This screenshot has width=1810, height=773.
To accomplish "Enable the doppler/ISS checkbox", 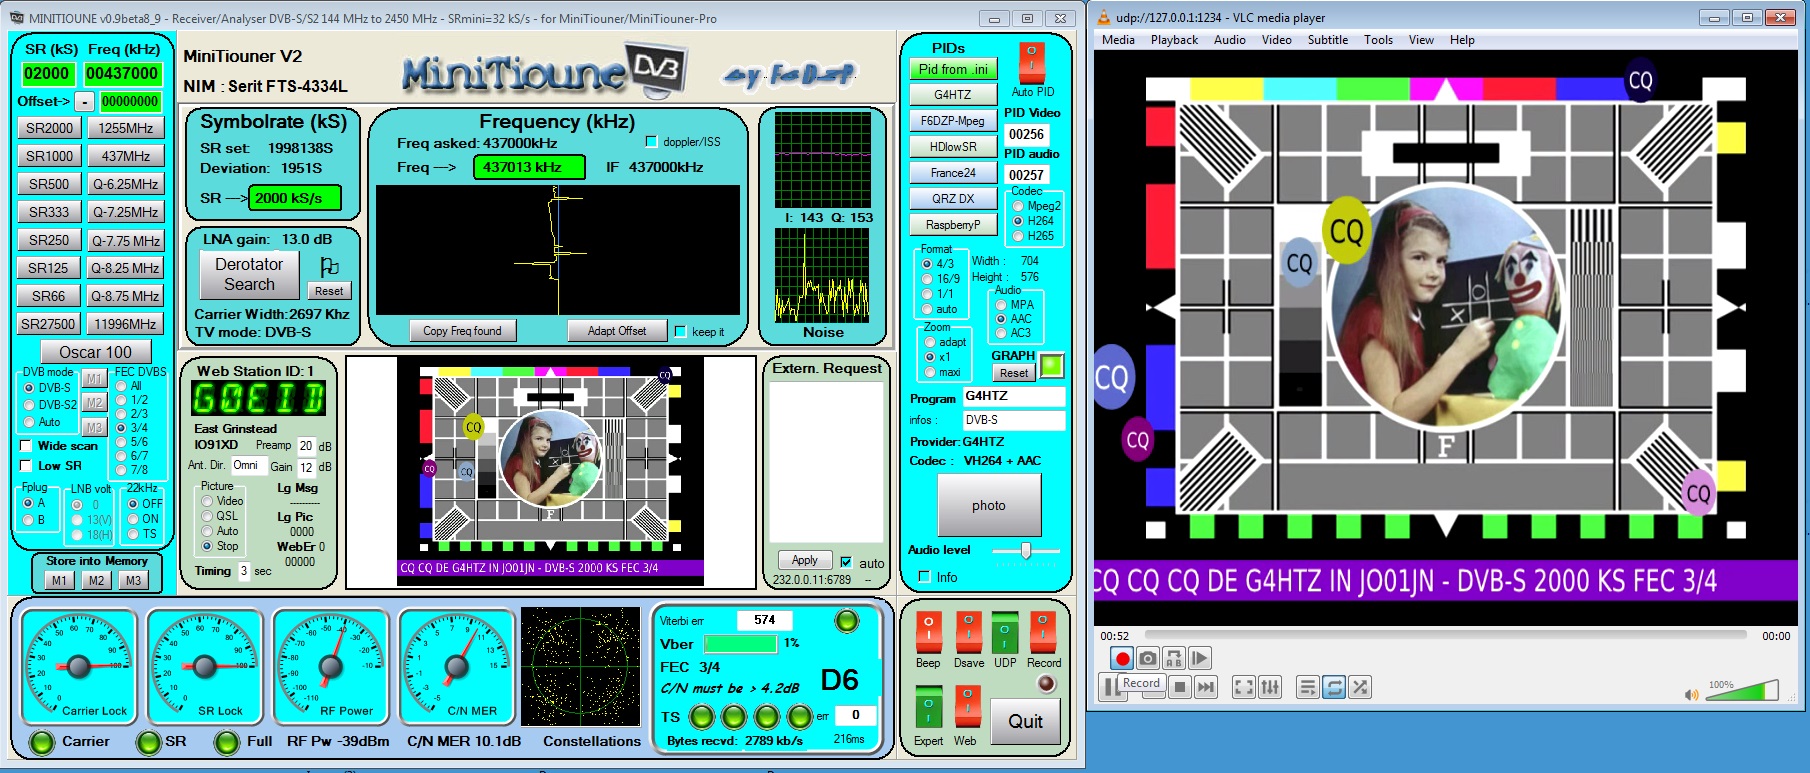I will point(652,142).
